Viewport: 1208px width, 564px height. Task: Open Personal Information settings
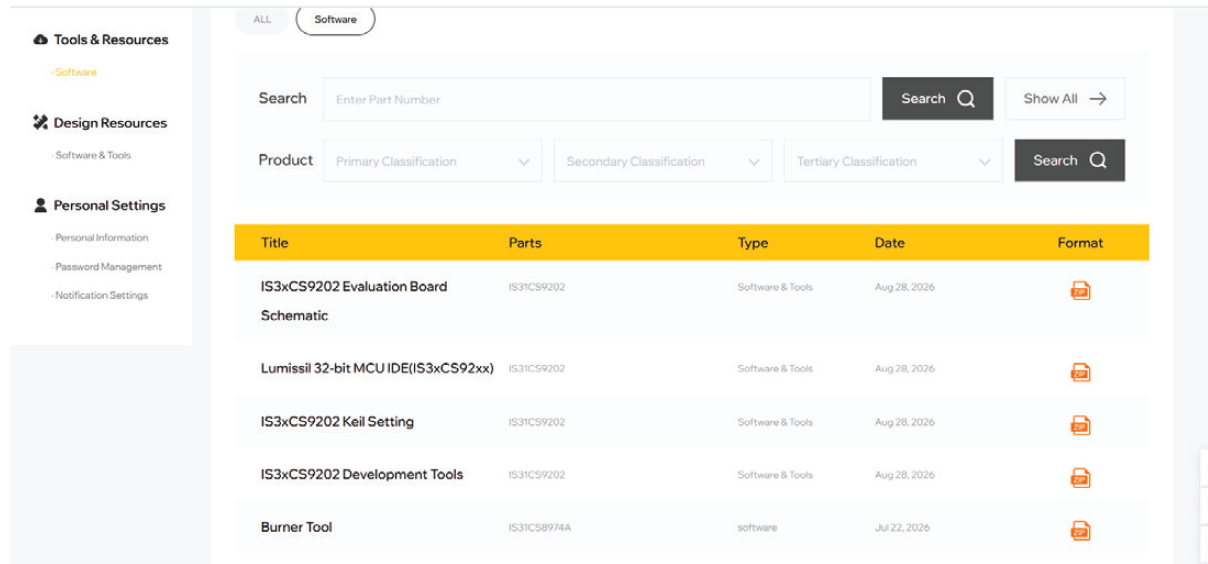click(x=101, y=238)
